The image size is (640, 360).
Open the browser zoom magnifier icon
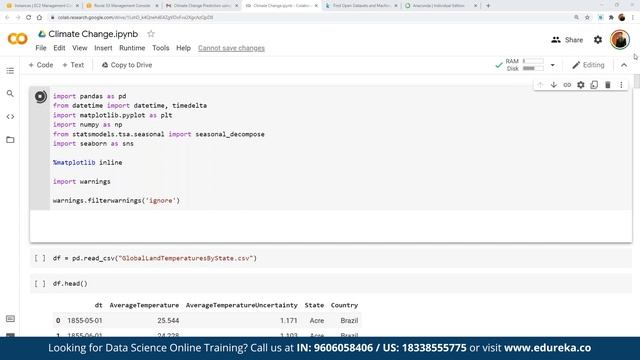576,18
